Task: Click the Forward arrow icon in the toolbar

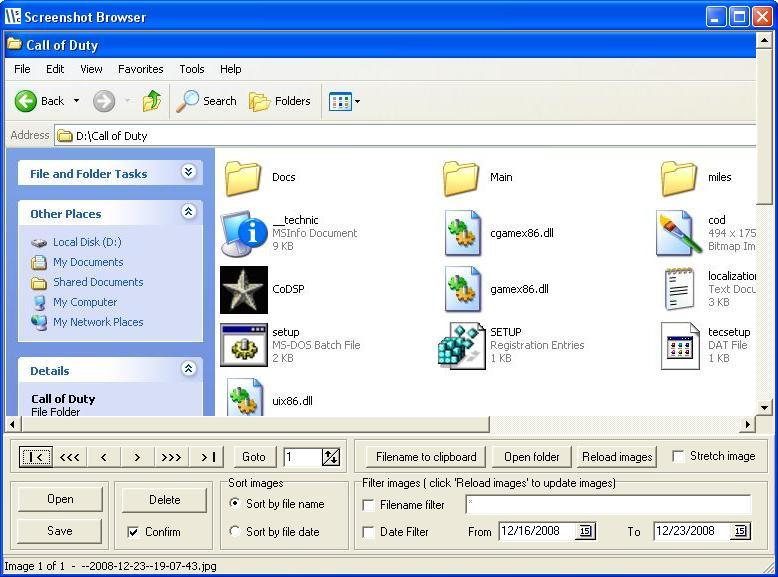Action: [x=104, y=101]
